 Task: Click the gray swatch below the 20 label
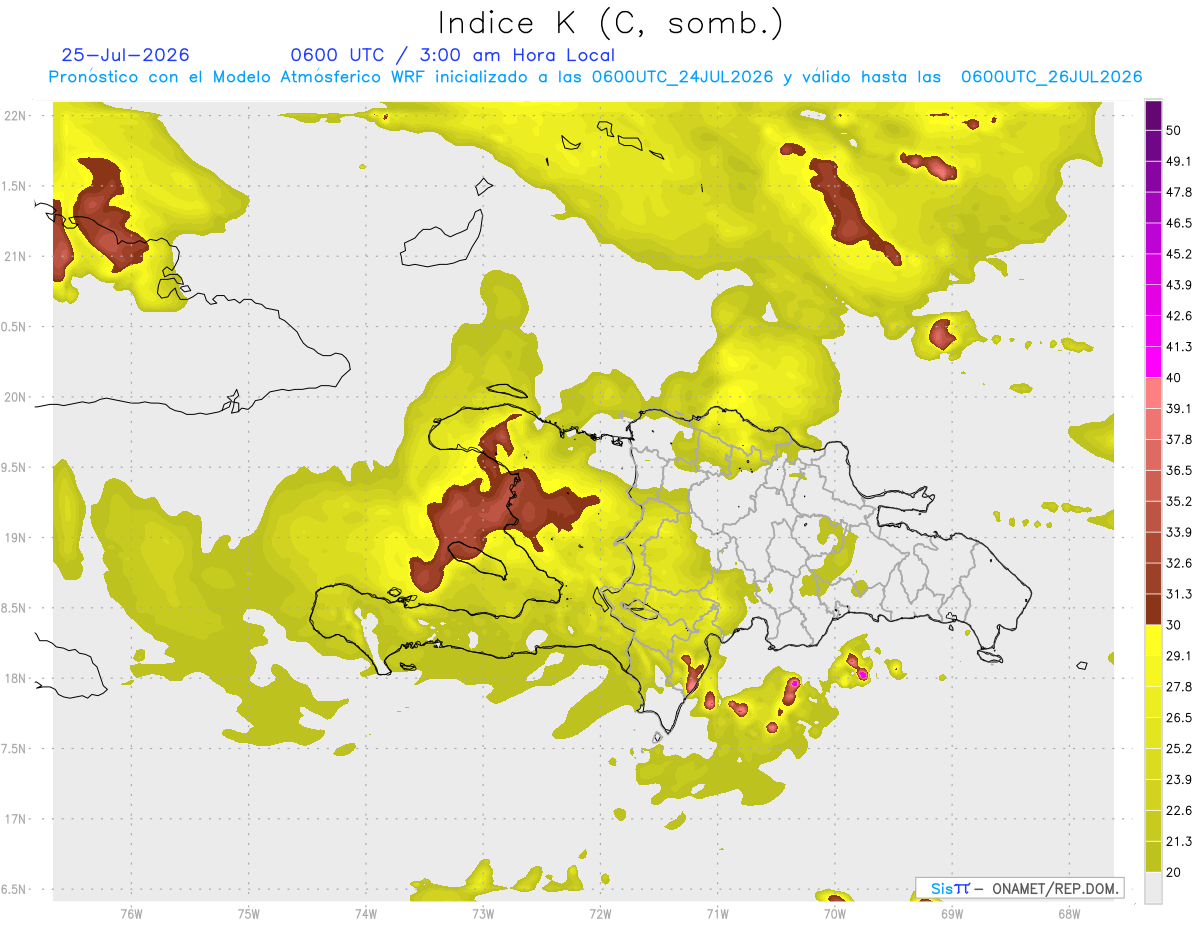[1153, 888]
